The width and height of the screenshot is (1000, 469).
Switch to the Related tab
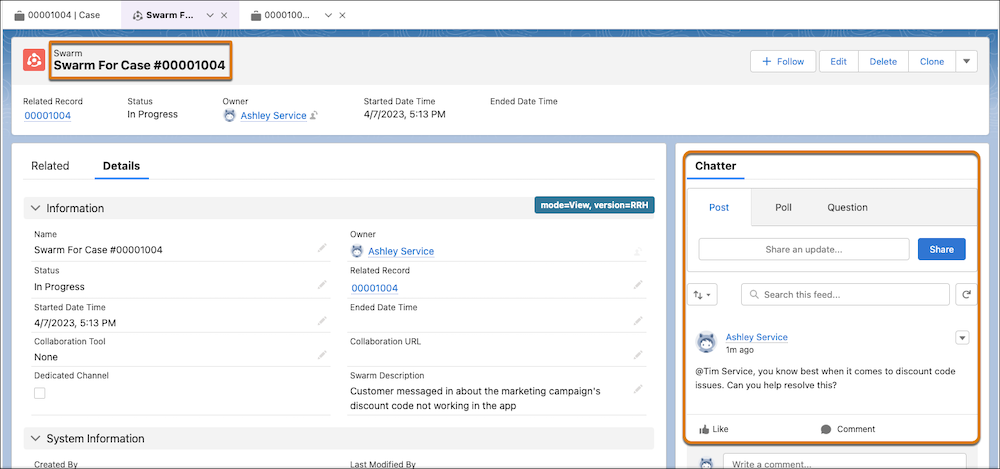50,166
